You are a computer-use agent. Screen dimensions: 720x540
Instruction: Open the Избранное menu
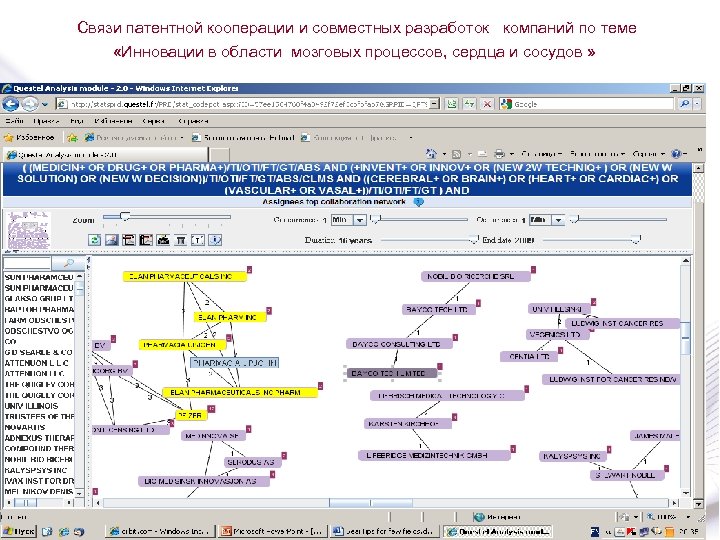click(x=113, y=121)
